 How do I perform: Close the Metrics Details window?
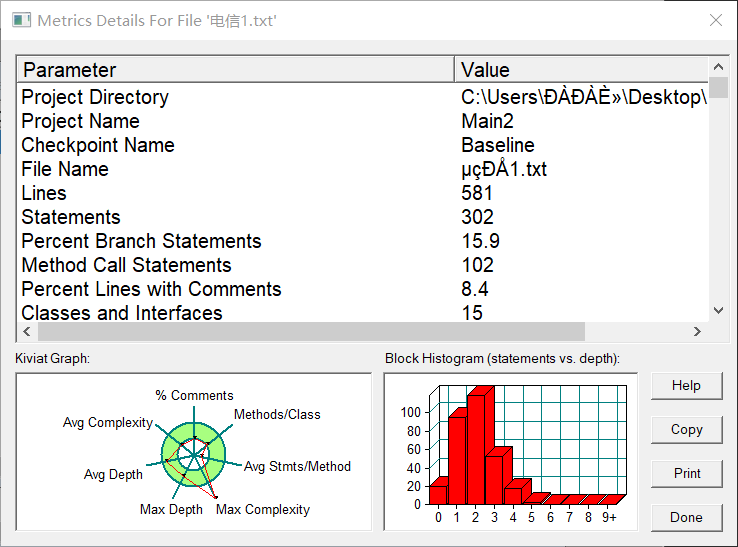point(716,20)
